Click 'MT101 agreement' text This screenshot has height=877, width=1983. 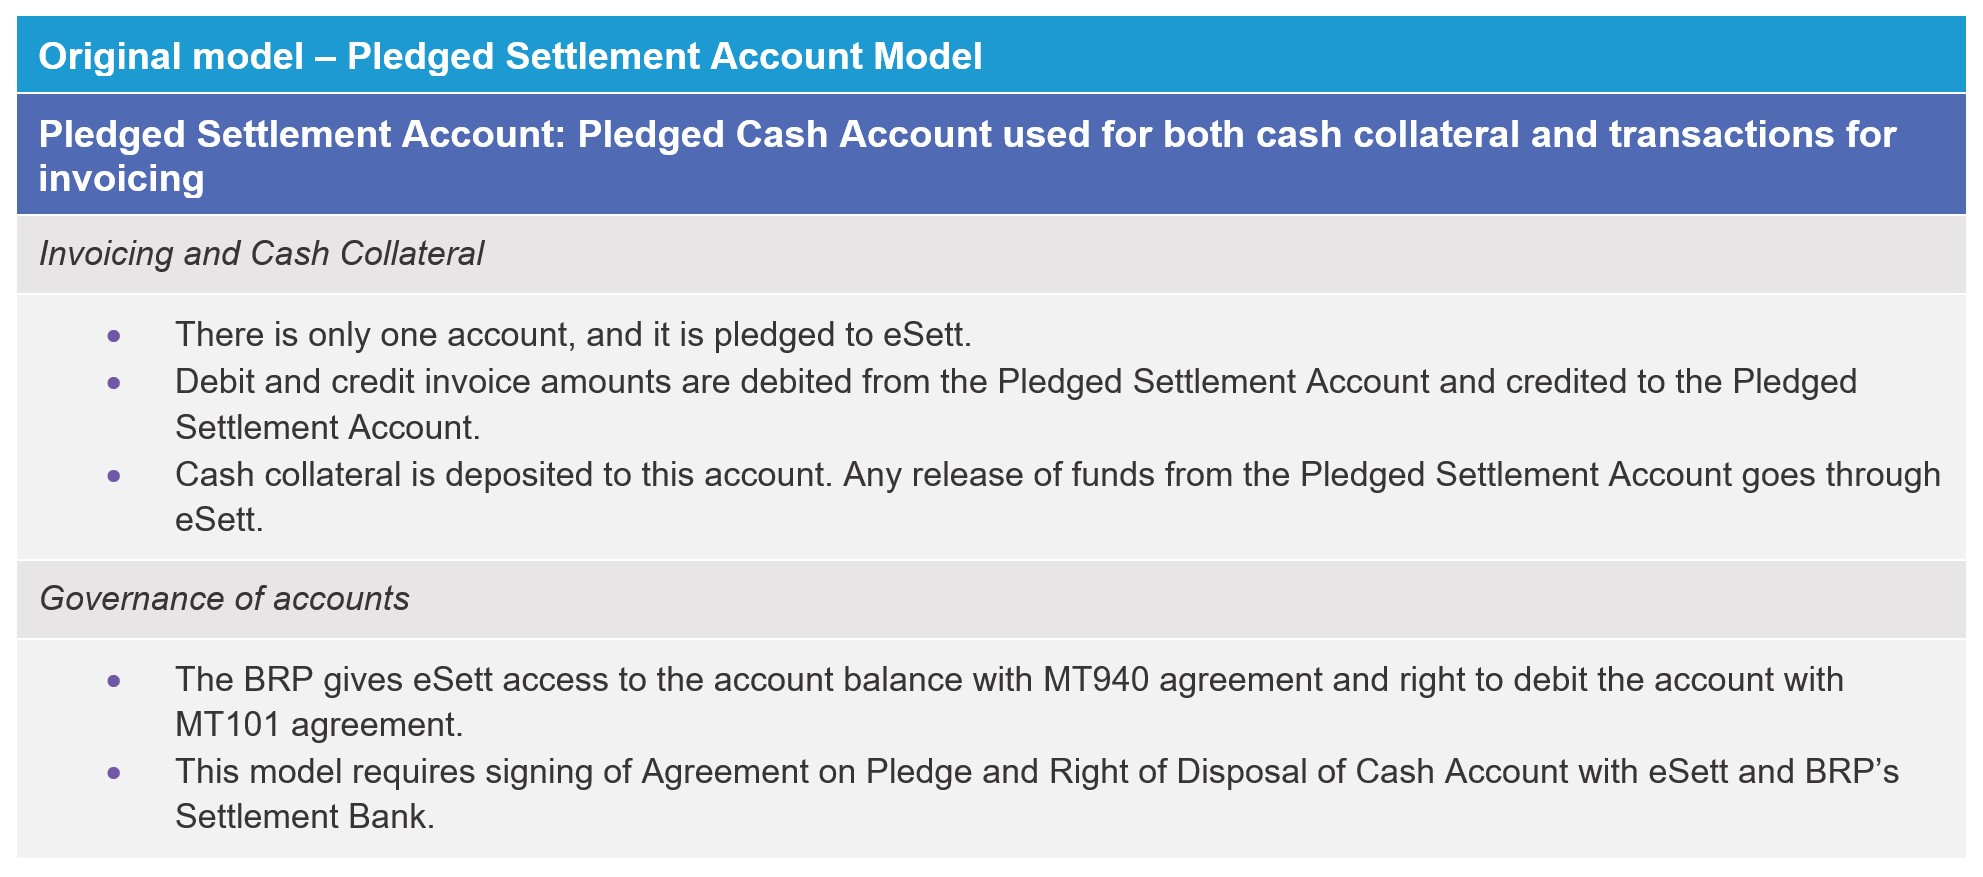coord(319,724)
